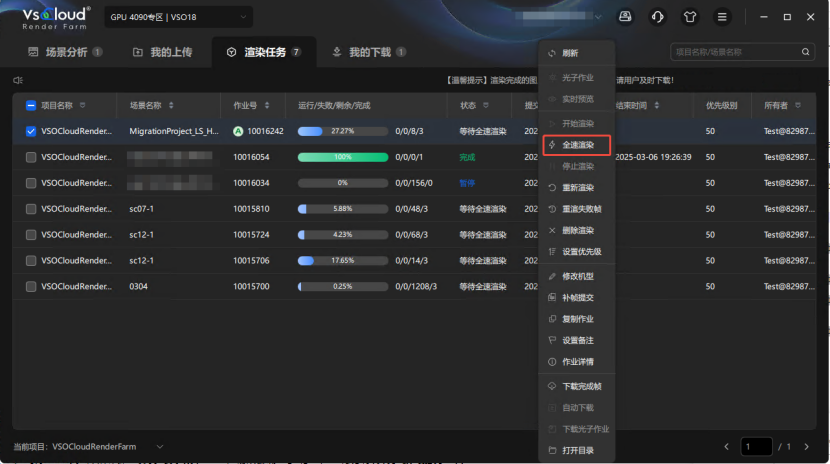Check the checkbox for job 10016054

(x=31, y=157)
